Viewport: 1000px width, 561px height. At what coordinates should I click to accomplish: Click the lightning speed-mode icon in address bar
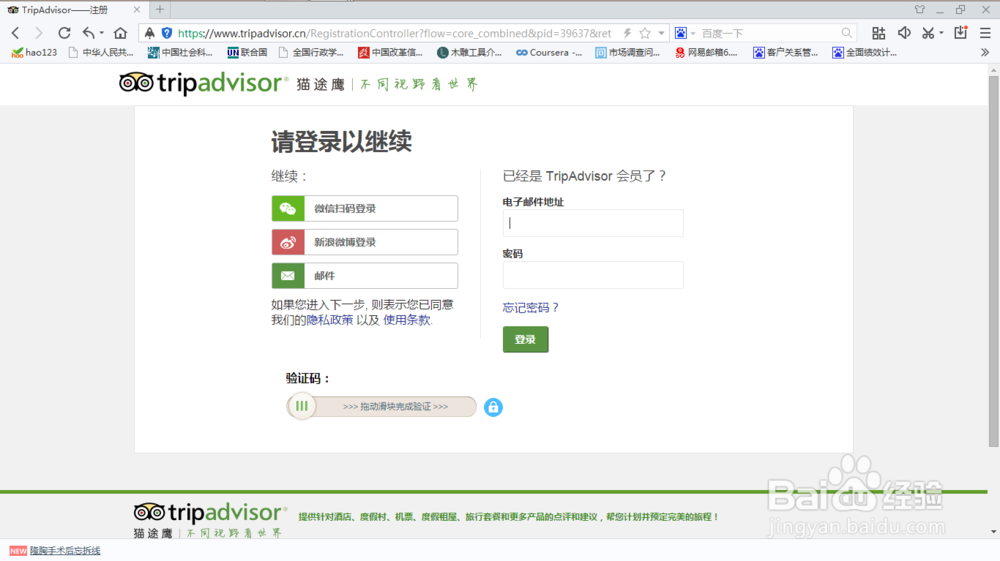tap(628, 33)
